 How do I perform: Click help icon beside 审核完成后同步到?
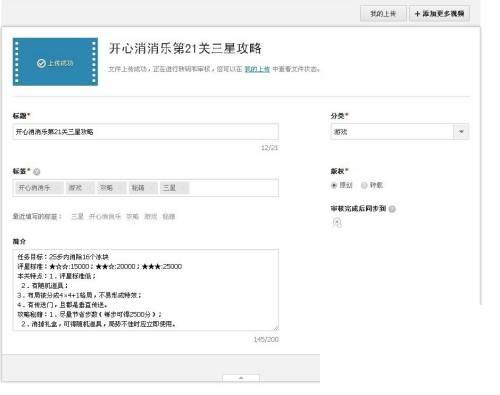392,209
